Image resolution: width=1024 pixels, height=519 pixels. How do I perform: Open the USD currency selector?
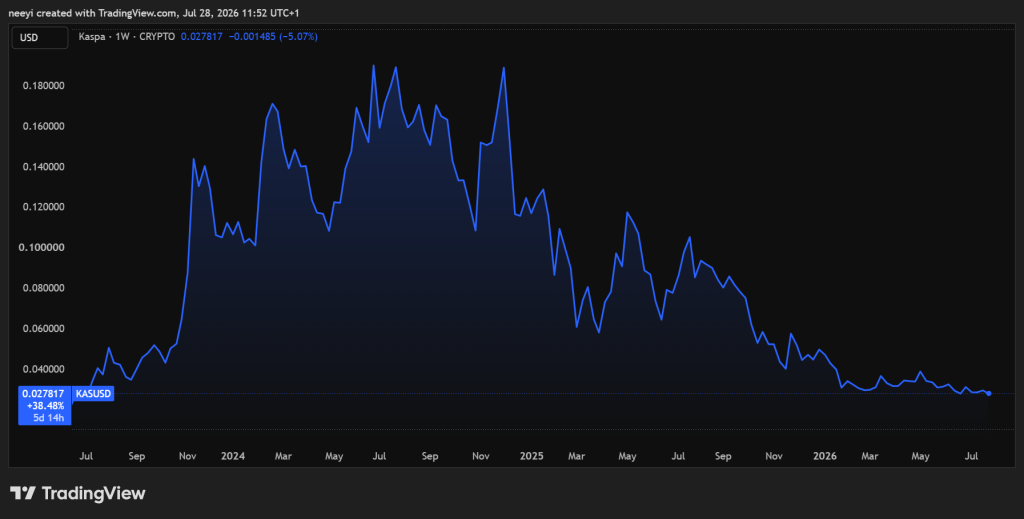39,37
